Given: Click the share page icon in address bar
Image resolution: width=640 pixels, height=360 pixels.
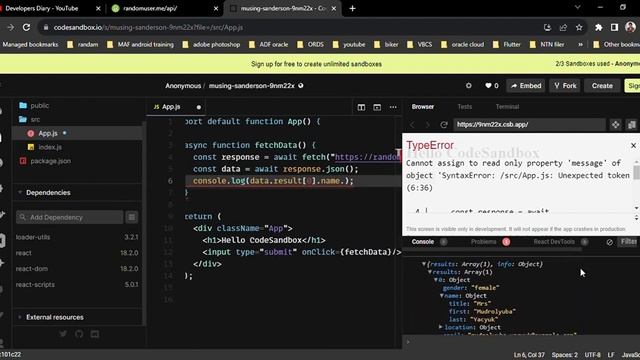Looking at the screenshot, I should 563,27.
